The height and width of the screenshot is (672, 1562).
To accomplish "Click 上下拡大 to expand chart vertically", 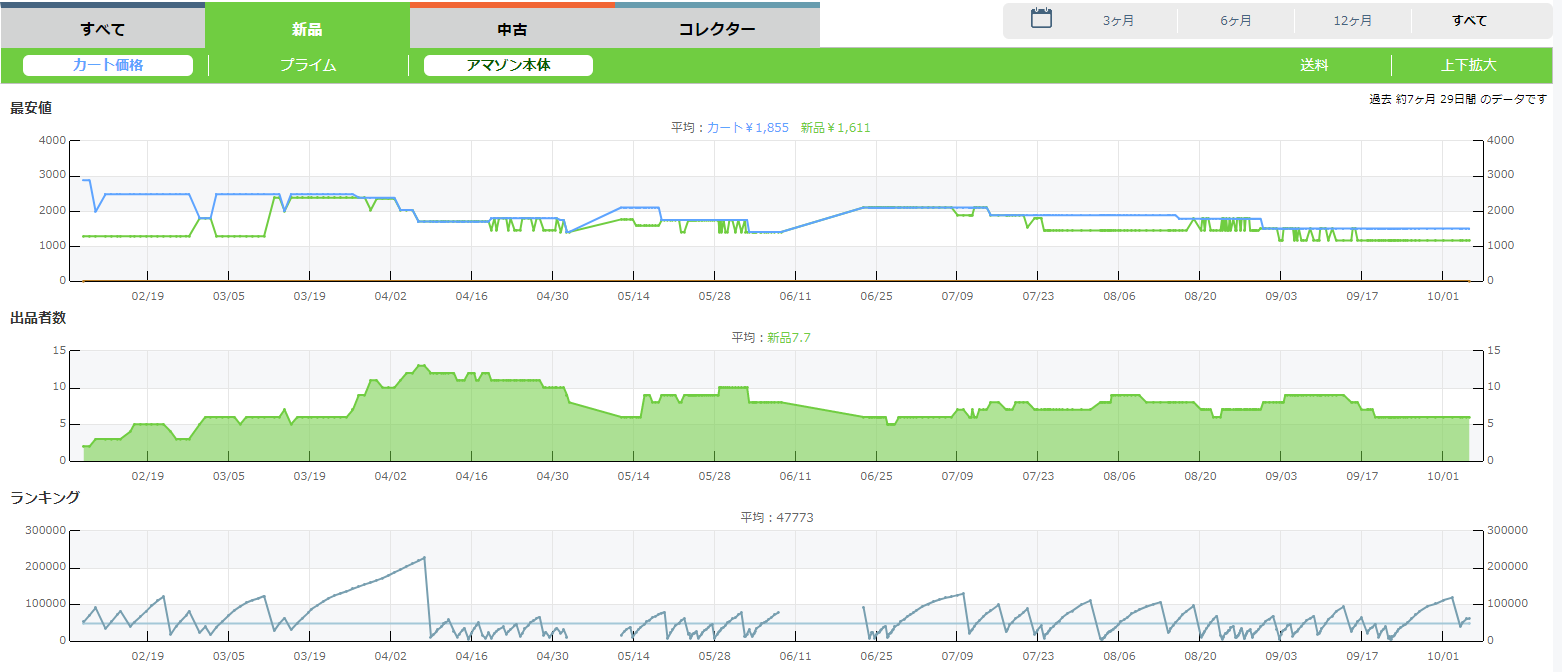I will pos(1468,65).
